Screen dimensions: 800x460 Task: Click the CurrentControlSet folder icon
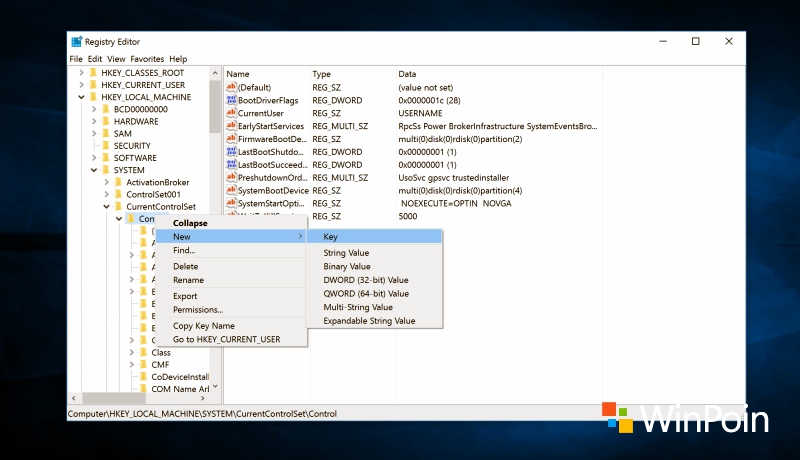119,207
